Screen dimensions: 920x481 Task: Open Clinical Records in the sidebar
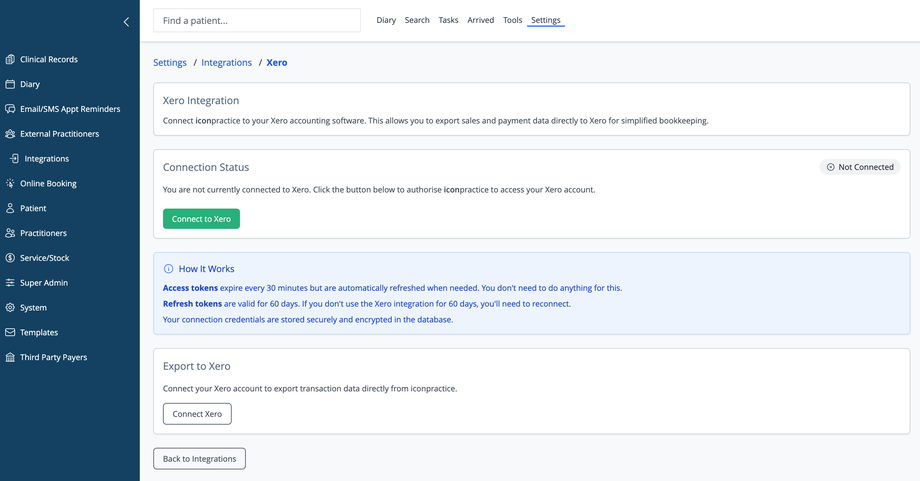pyautogui.click(x=49, y=59)
